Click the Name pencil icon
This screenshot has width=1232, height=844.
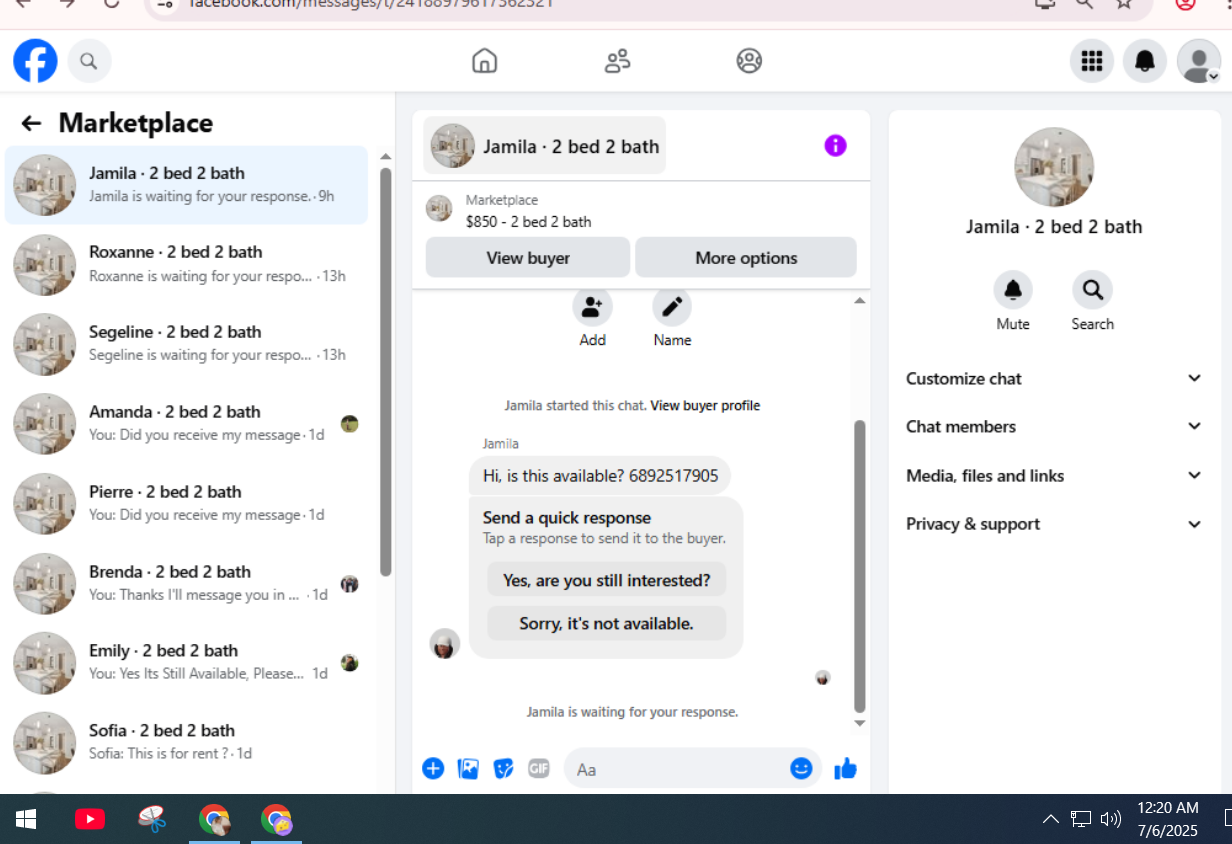point(672,307)
